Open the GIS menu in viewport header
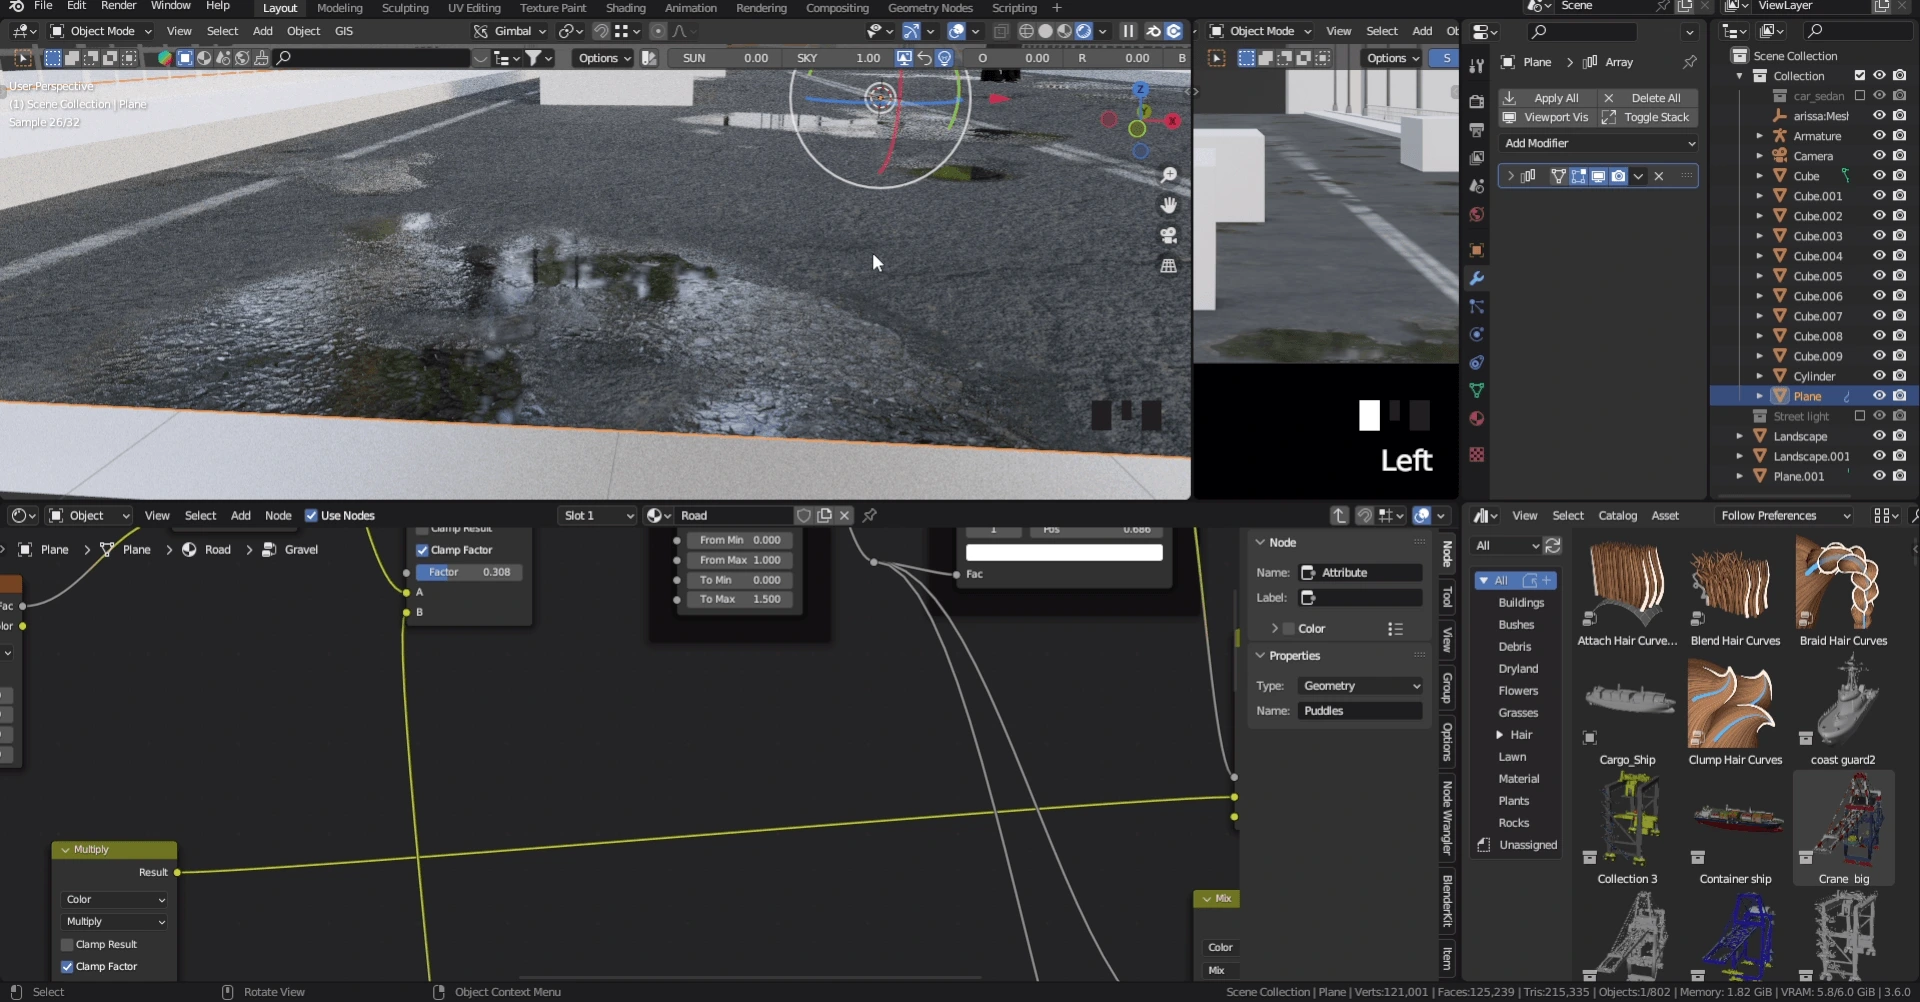 (344, 31)
